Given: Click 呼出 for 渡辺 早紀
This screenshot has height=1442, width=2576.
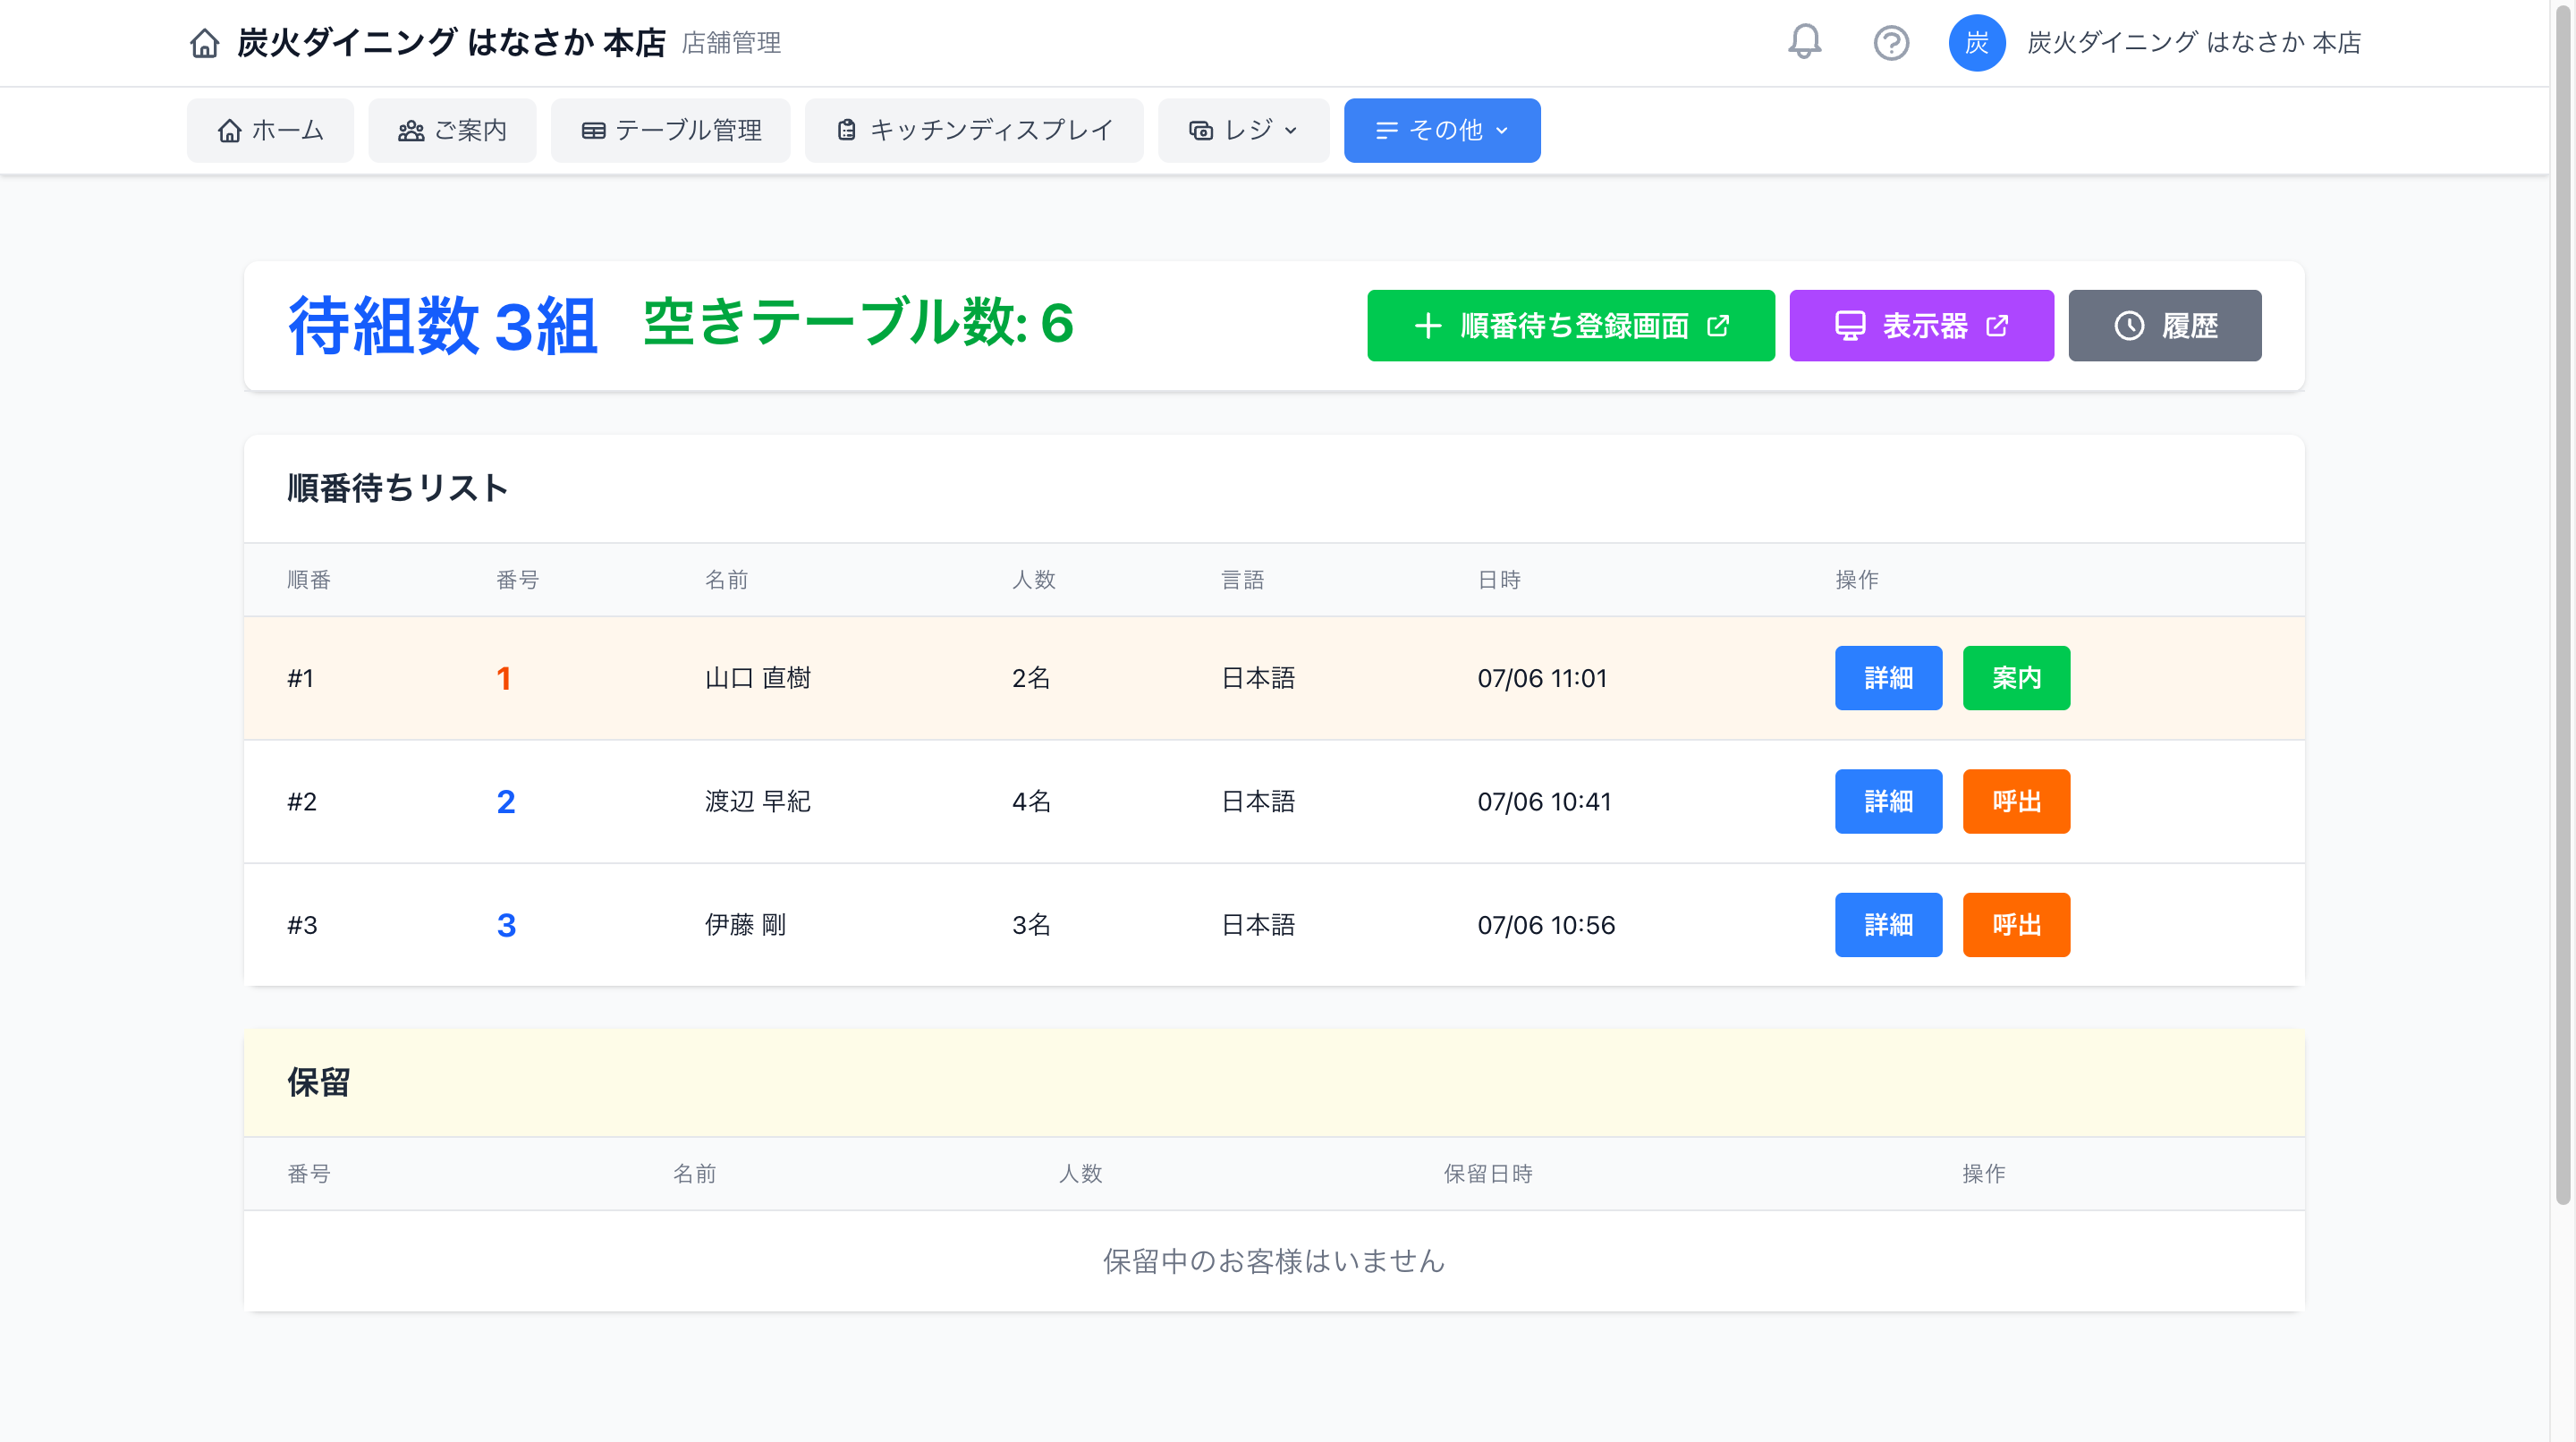Looking at the screenshot, I should point(2015,801).
